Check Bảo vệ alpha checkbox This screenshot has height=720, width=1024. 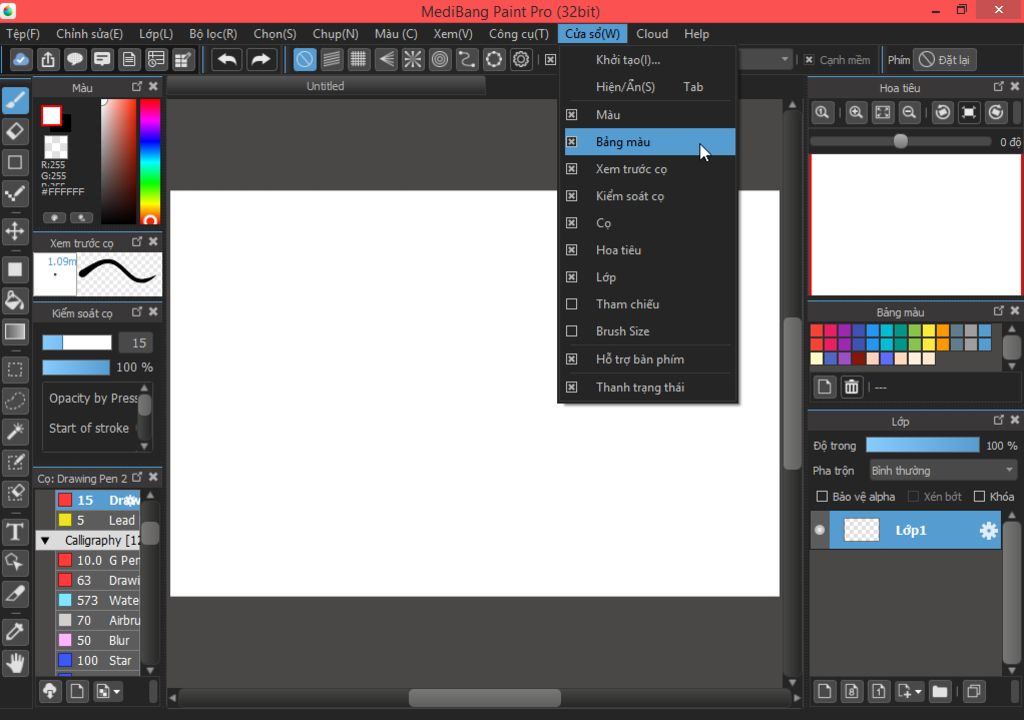pyautogui.click(x=822, y=497)
